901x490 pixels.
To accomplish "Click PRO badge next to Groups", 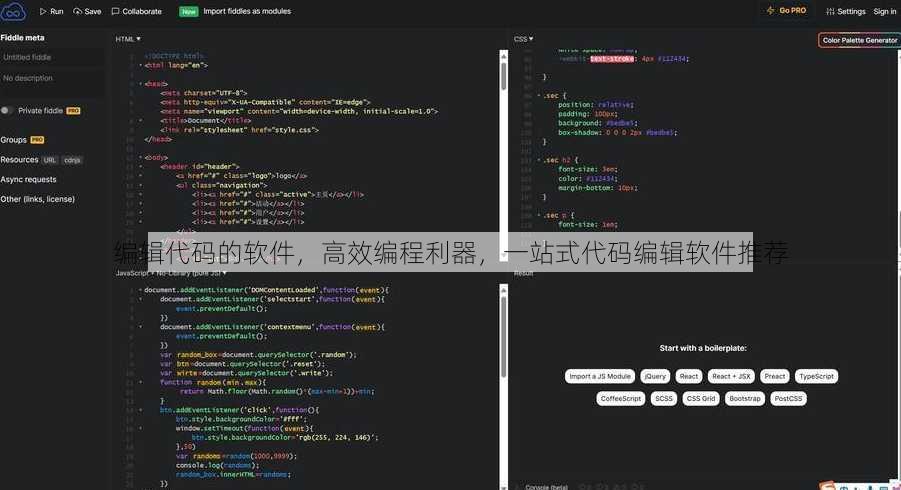I will coord(37,140).
